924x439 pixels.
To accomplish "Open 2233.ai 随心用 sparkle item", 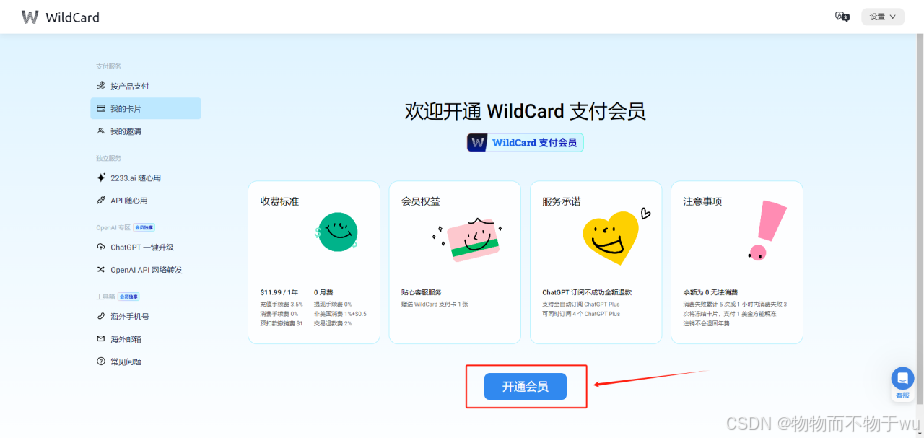I will click(101, 177).
